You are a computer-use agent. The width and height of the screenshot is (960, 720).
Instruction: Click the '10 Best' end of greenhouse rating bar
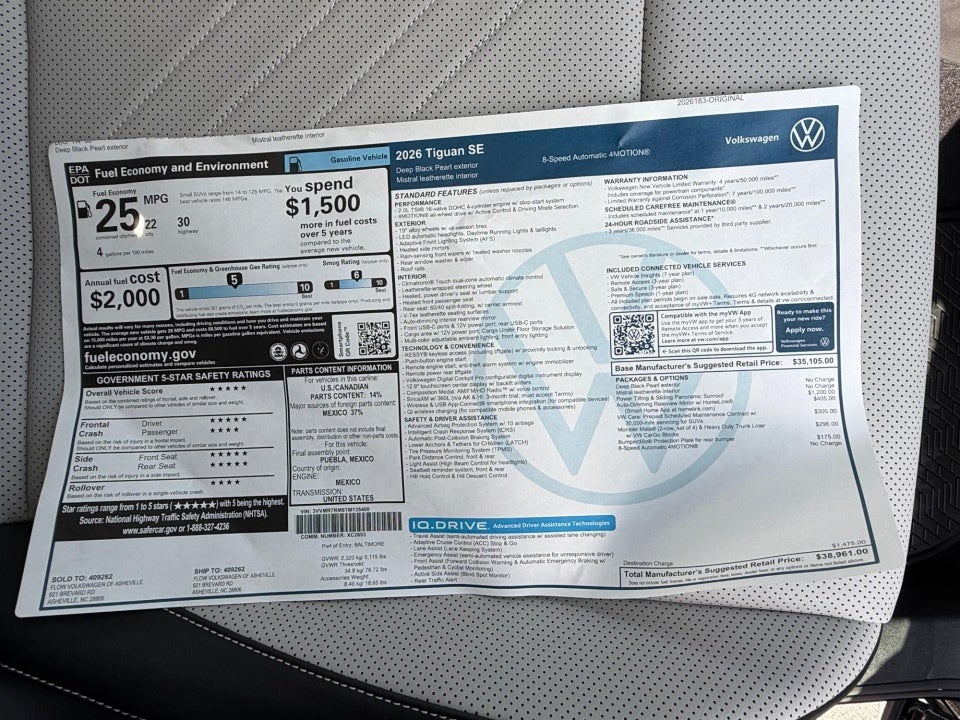(305, 287)
